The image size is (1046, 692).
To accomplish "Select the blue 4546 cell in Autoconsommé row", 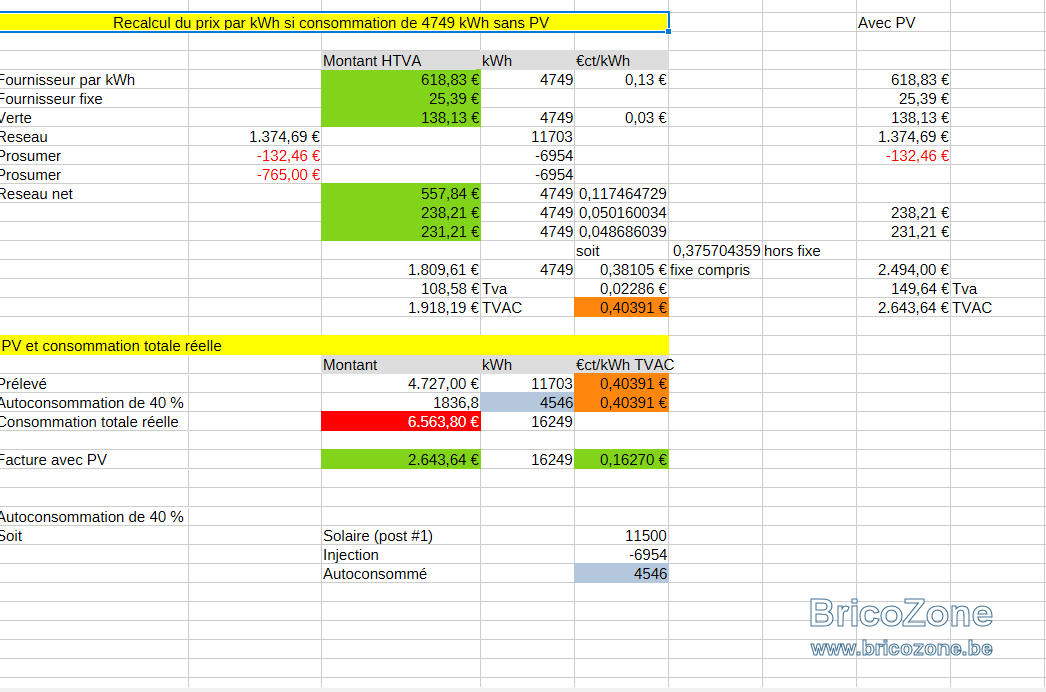I will click(621, 574).
